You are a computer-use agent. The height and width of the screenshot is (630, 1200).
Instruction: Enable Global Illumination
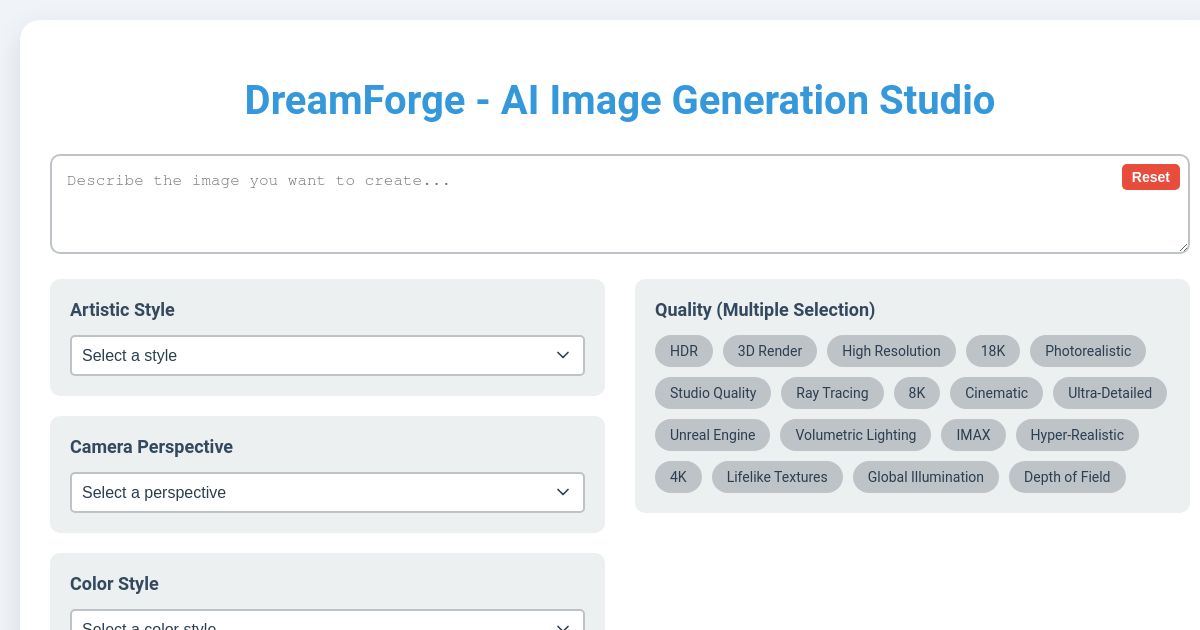925,477
